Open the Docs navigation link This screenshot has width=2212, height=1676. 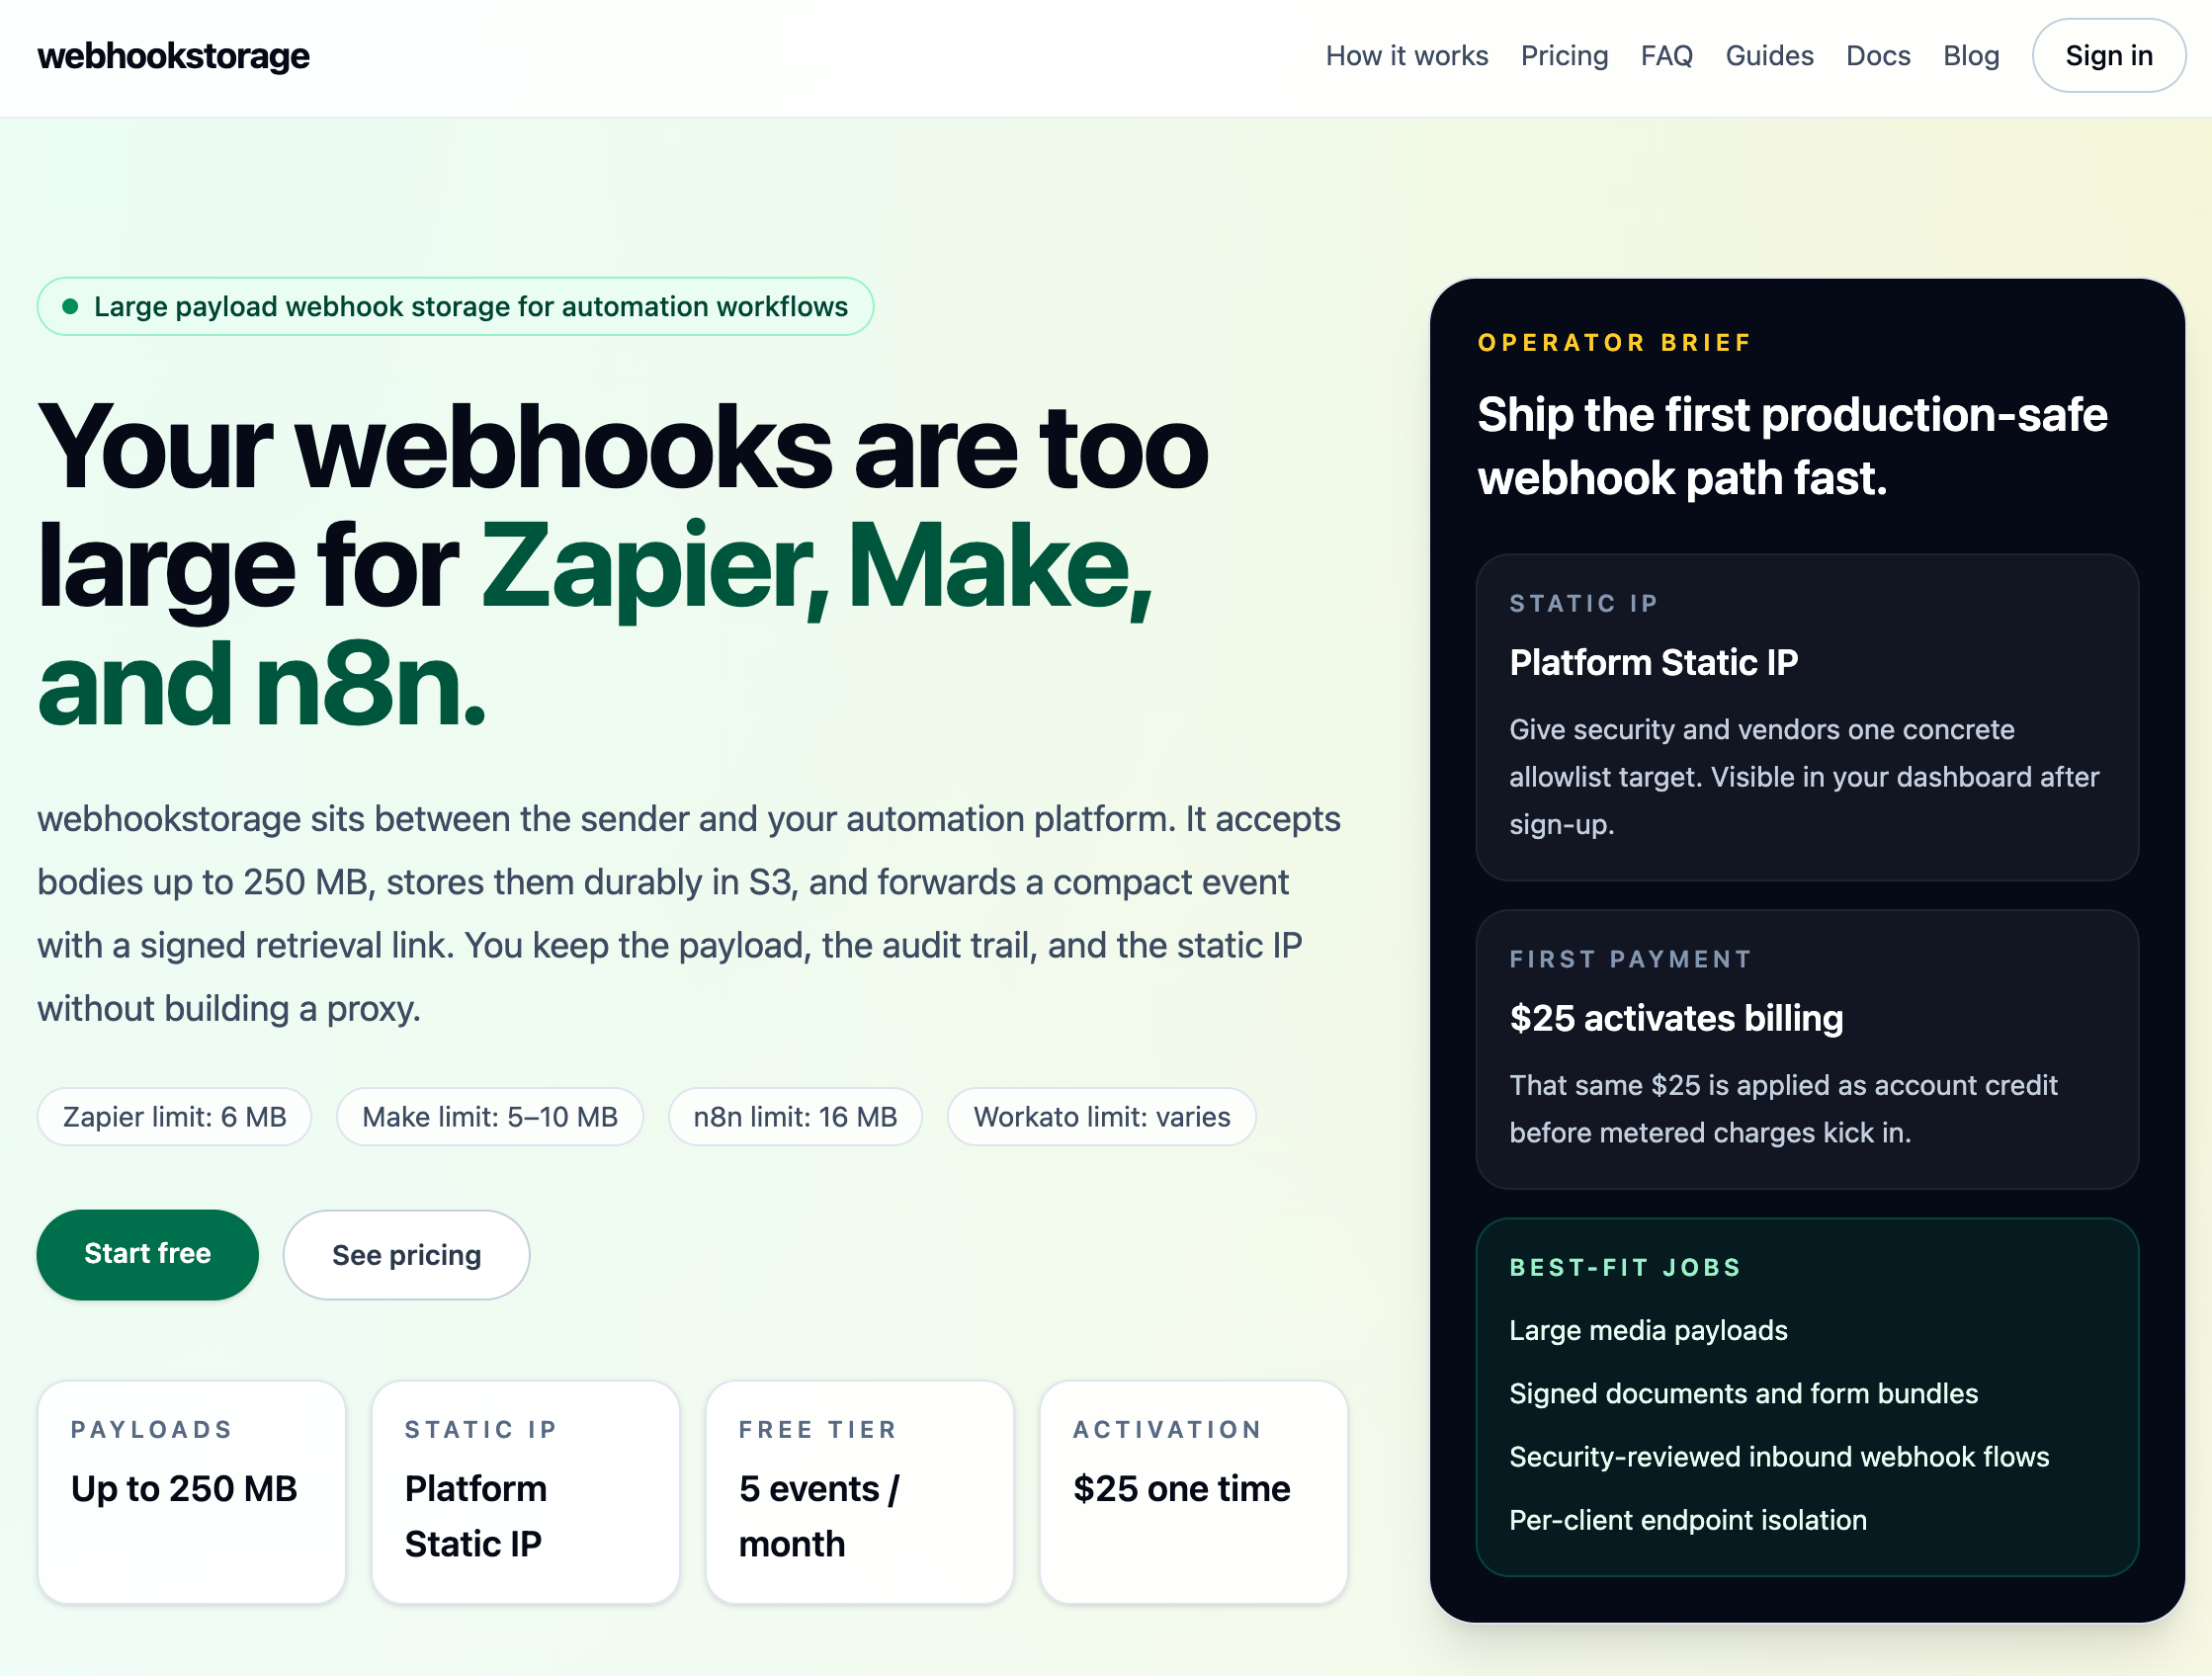(1878, 56)
